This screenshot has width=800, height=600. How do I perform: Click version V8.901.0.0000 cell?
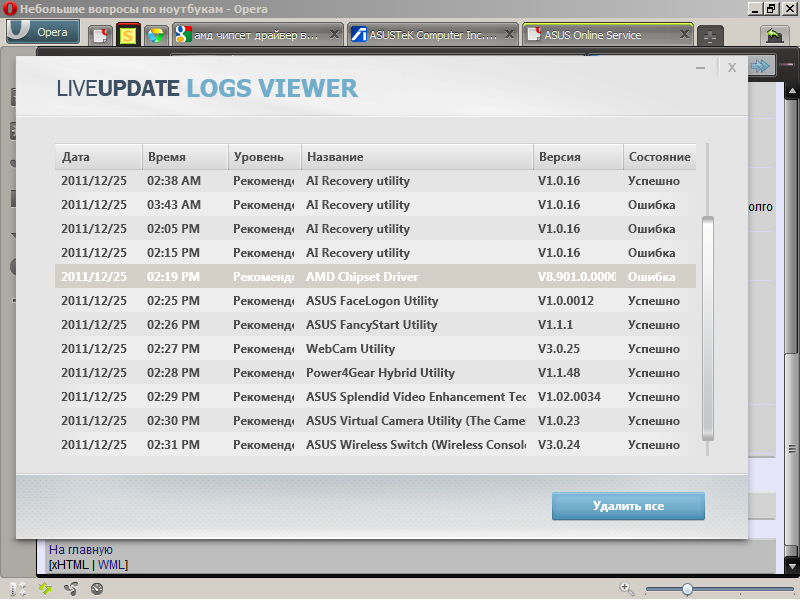pos(577,277)
